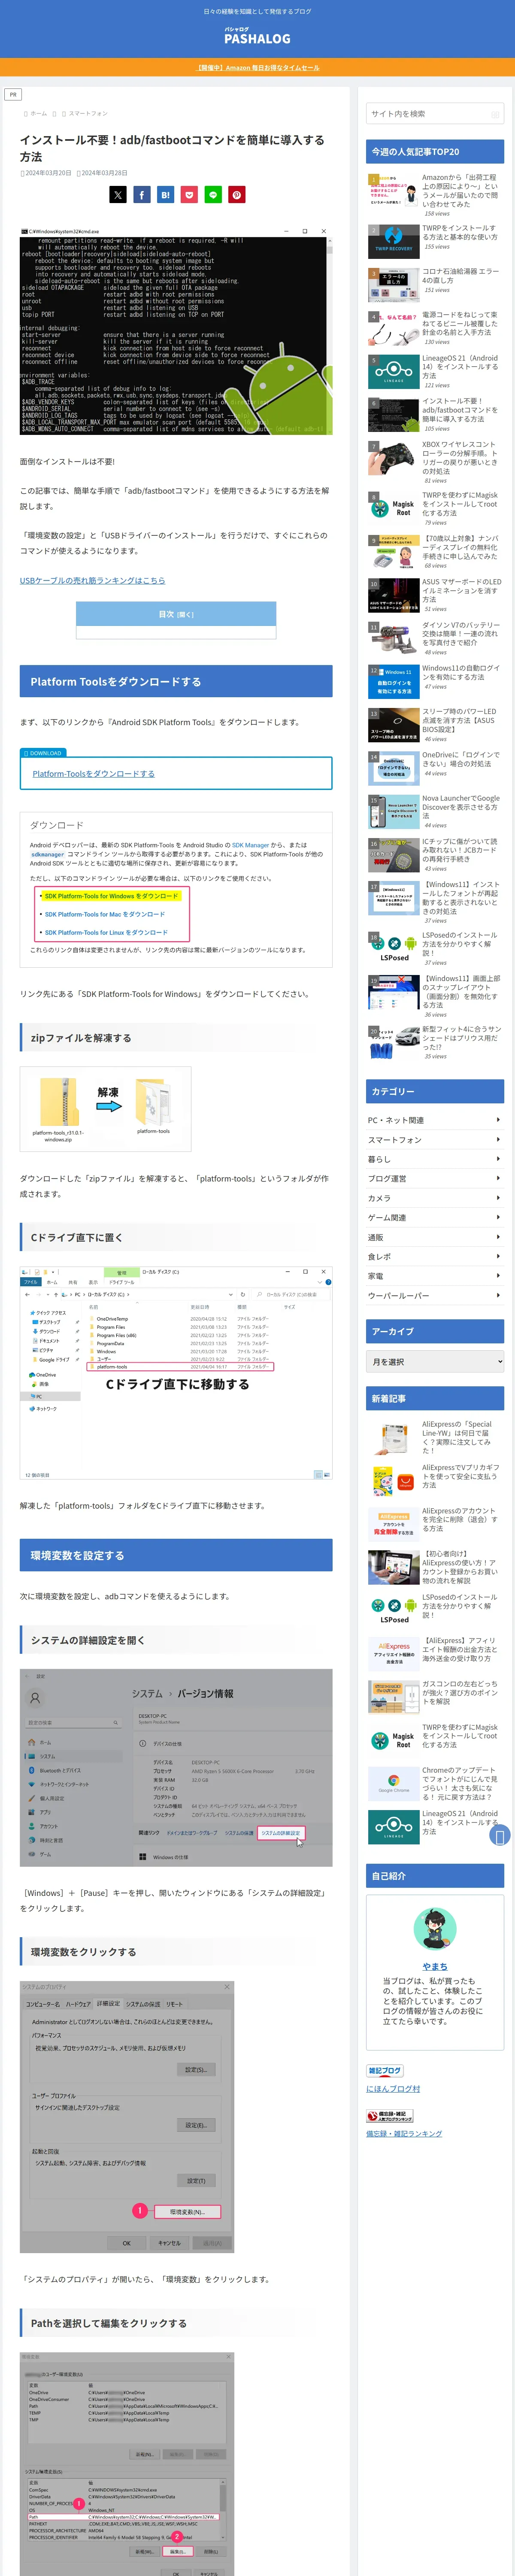Expand the 食レポ category arrow
This screenshot has height=2576, width=515.
498,1256
